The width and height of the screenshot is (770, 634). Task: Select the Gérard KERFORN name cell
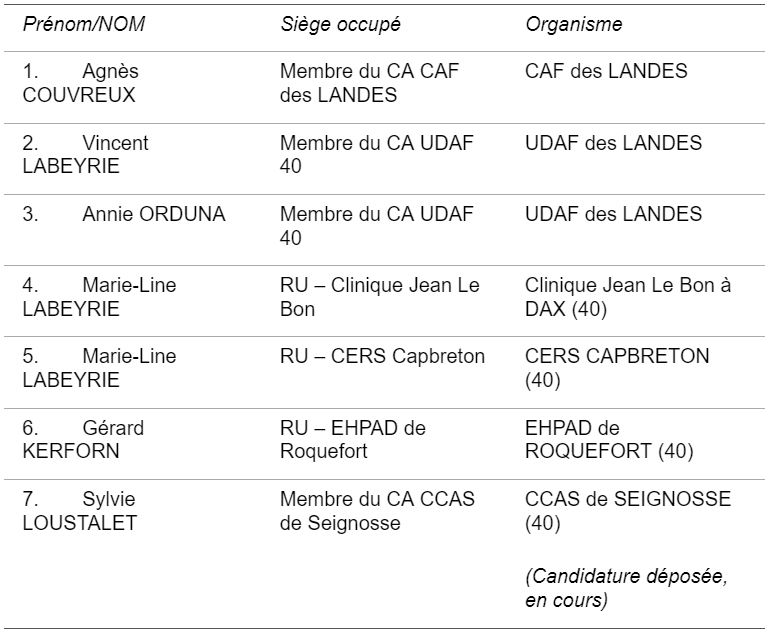click(82, 439)
